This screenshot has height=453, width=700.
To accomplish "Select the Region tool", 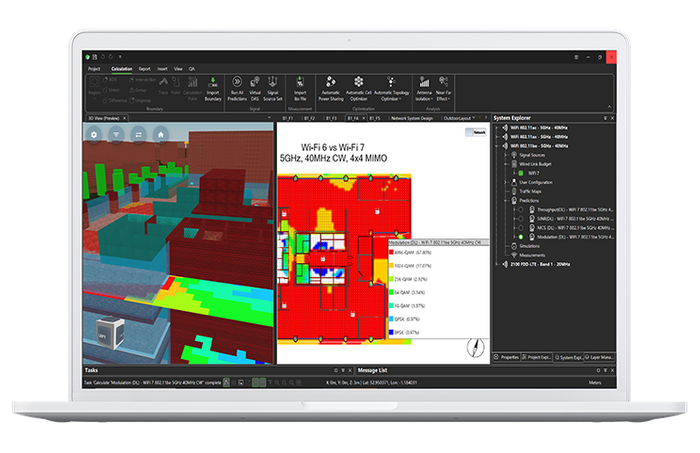I will click(94, 85).
